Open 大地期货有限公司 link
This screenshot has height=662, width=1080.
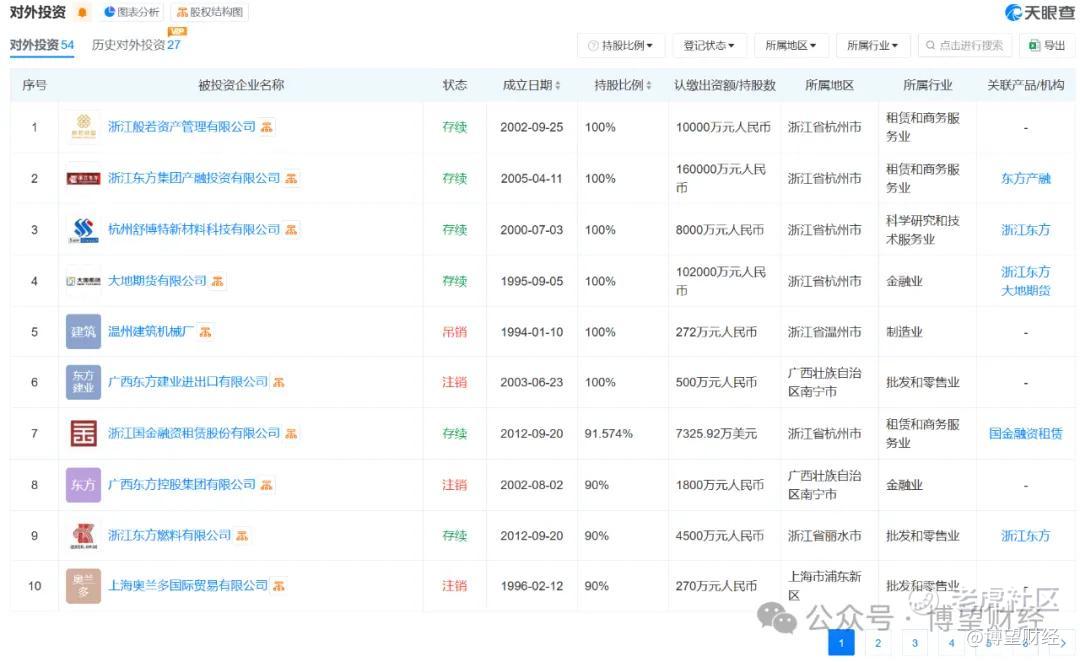point(157,281)
